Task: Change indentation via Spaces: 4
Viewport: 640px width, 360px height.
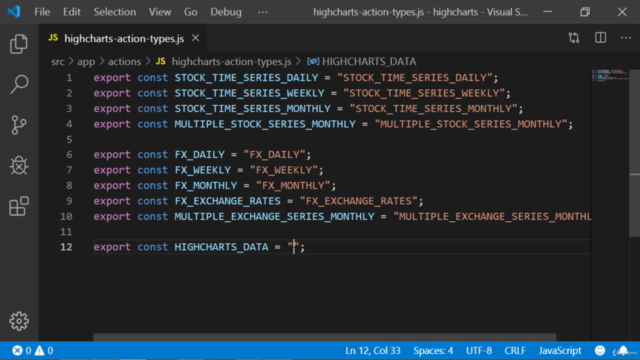Action: pos(433,351)
